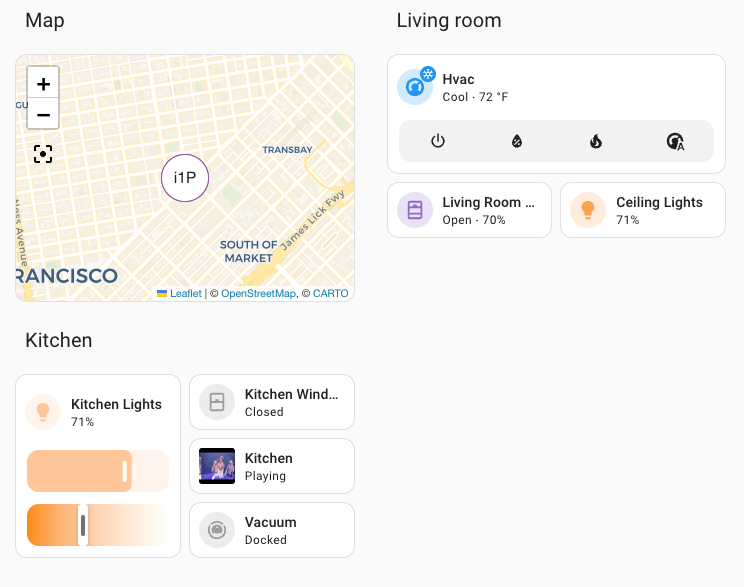
Task: Click the fit-map-to-entities focus icon
Action: click(43, 154)
